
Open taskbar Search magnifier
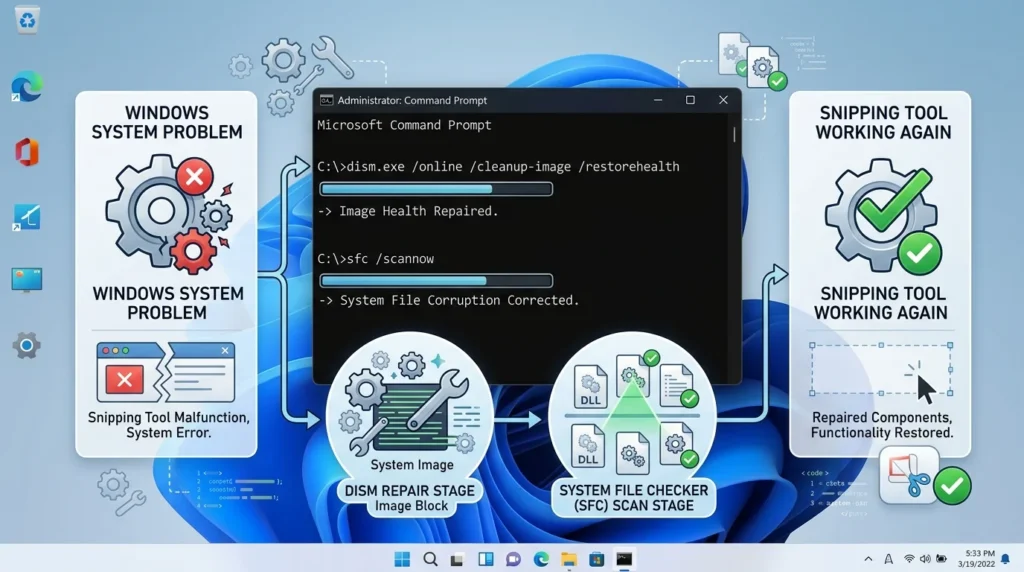[430, 559]
